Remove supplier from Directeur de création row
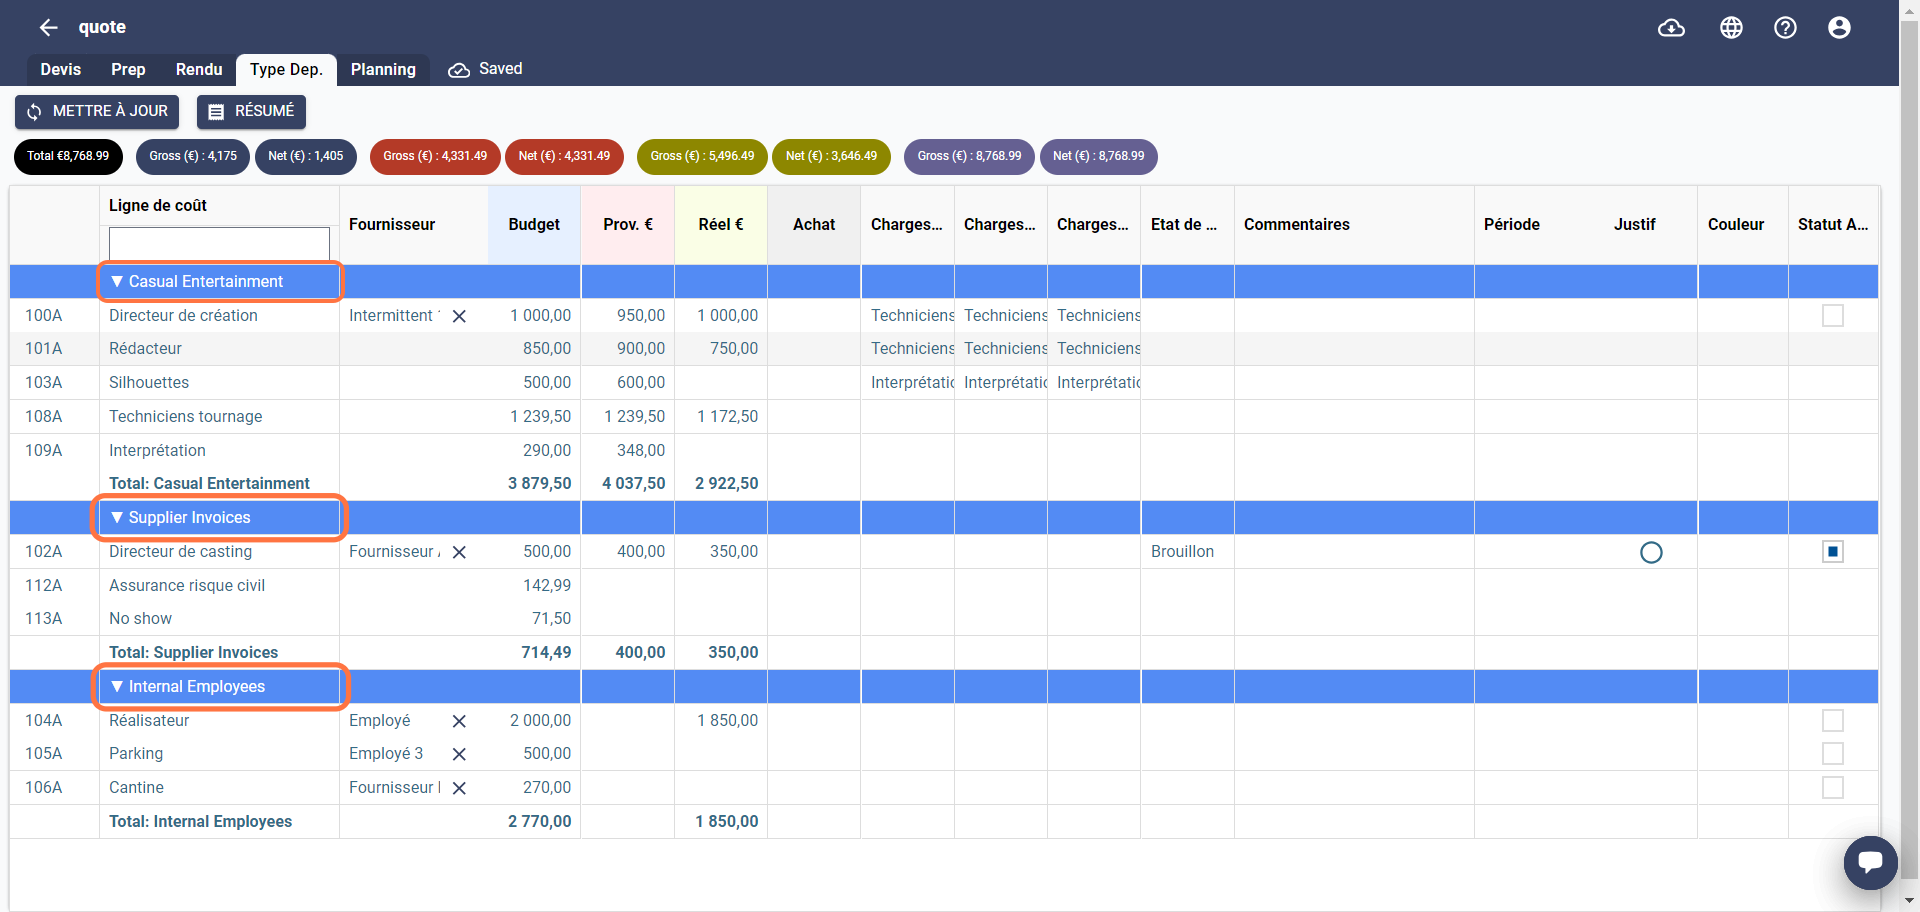This screenshot has width=1920, height=912. coord(459,316)
